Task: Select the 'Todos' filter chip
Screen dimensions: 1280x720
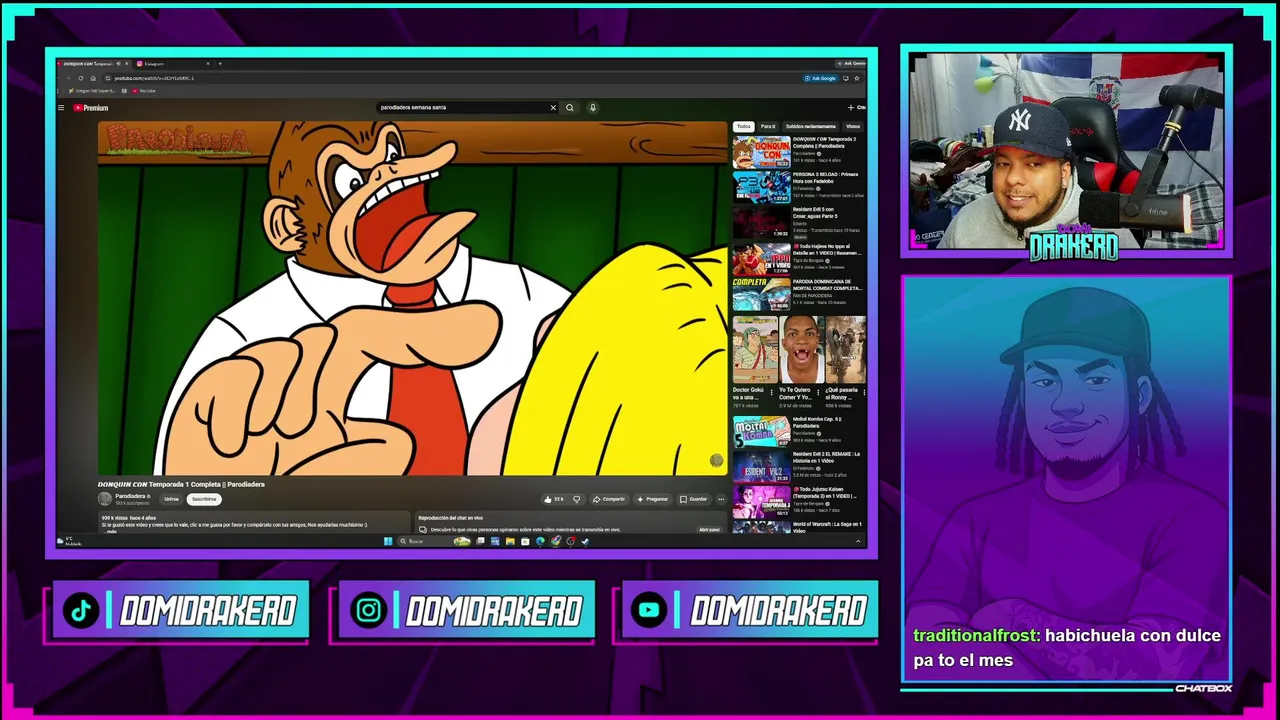Action: point(743,127)
